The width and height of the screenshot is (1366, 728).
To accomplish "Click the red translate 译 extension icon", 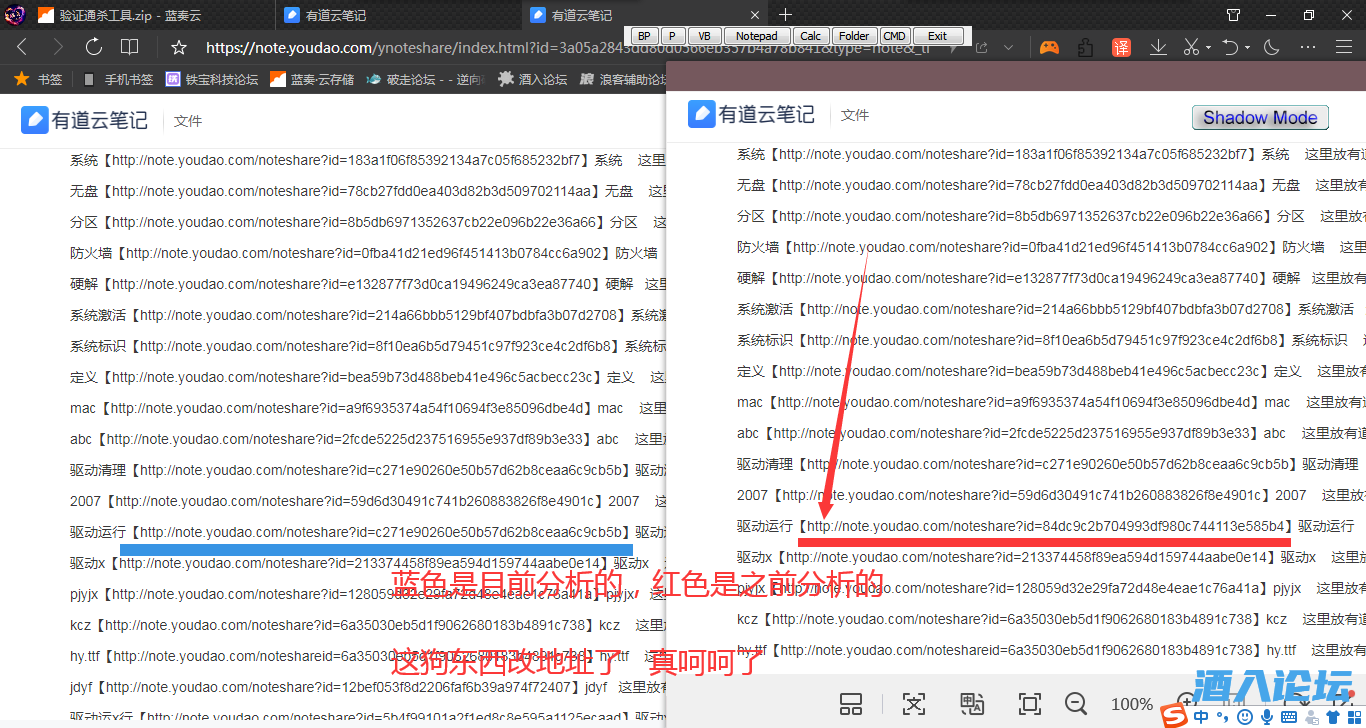I will pyautogui.click(x=1121, y=47).
